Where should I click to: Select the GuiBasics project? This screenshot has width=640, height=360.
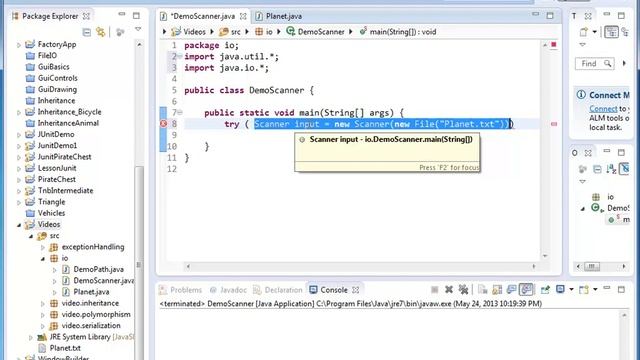click(48, 67)
